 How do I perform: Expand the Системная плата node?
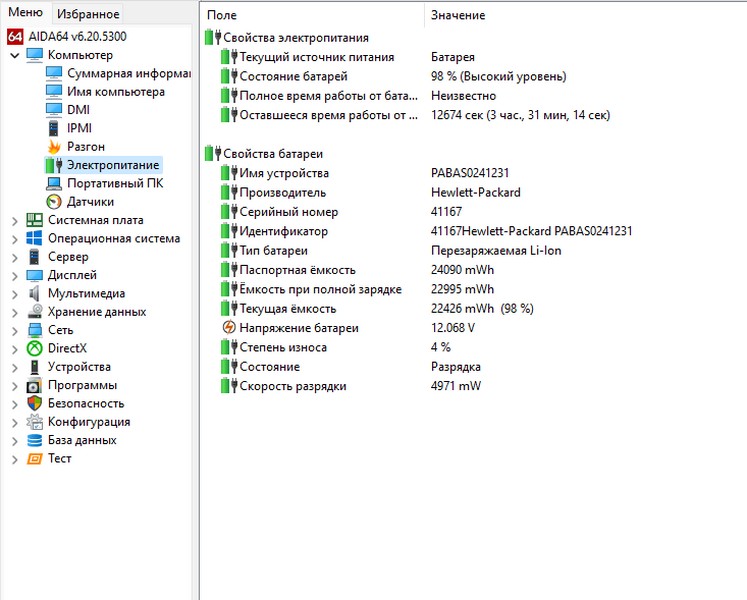tap(14, 221)
